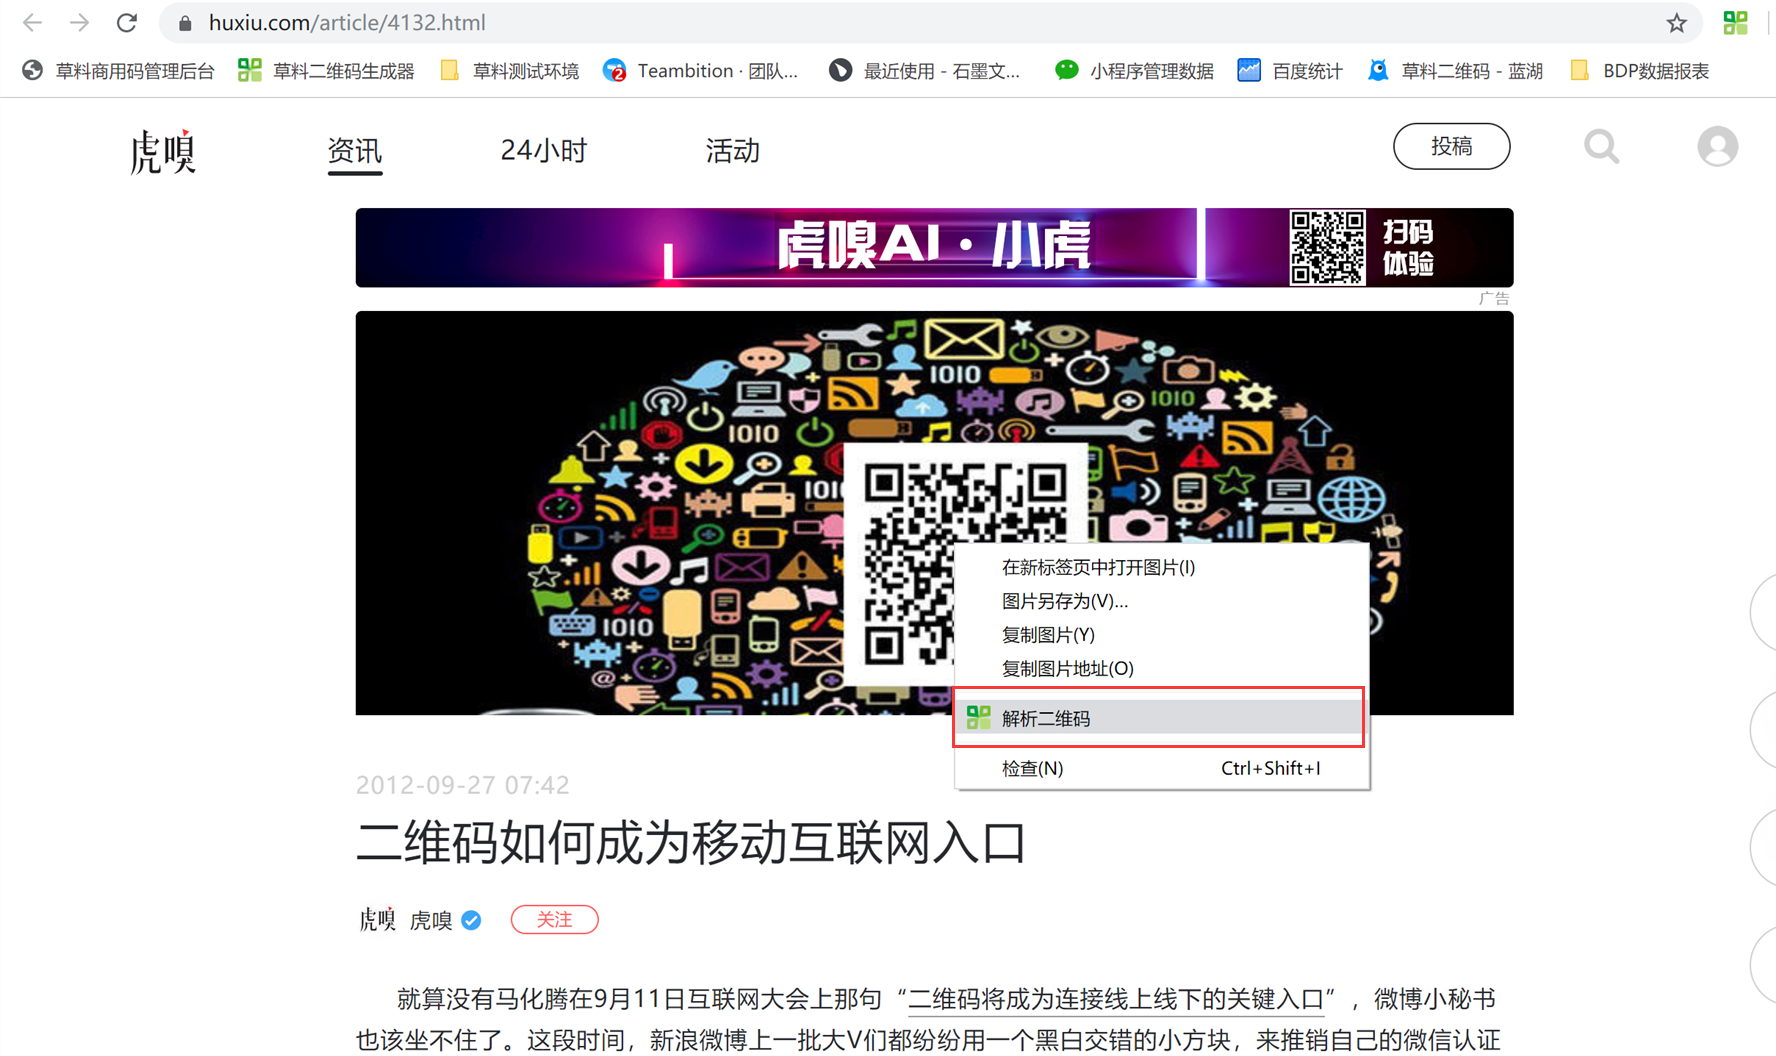Click the browser back arrow
This screenshot has height=1056, width=1776.
[x=32, y=22]
